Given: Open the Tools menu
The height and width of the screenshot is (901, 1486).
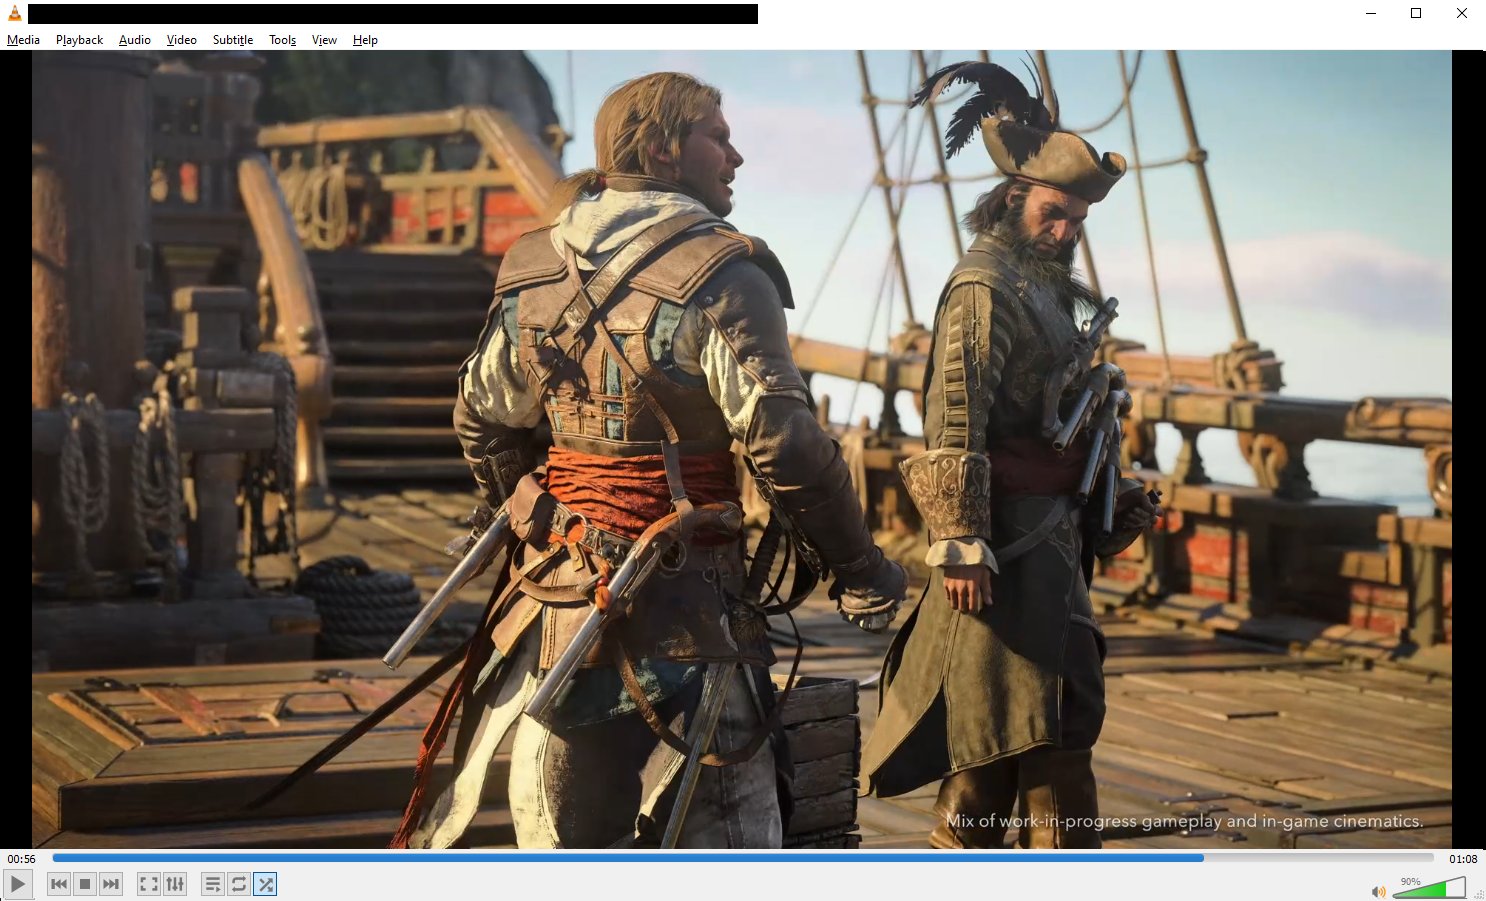Looking at the screenshot, I should [x=282, y=40].
